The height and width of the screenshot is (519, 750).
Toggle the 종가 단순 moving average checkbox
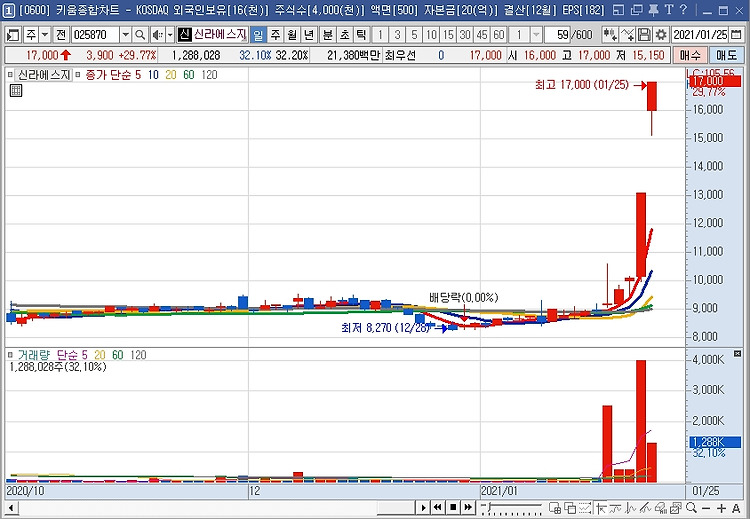(78, 75)
